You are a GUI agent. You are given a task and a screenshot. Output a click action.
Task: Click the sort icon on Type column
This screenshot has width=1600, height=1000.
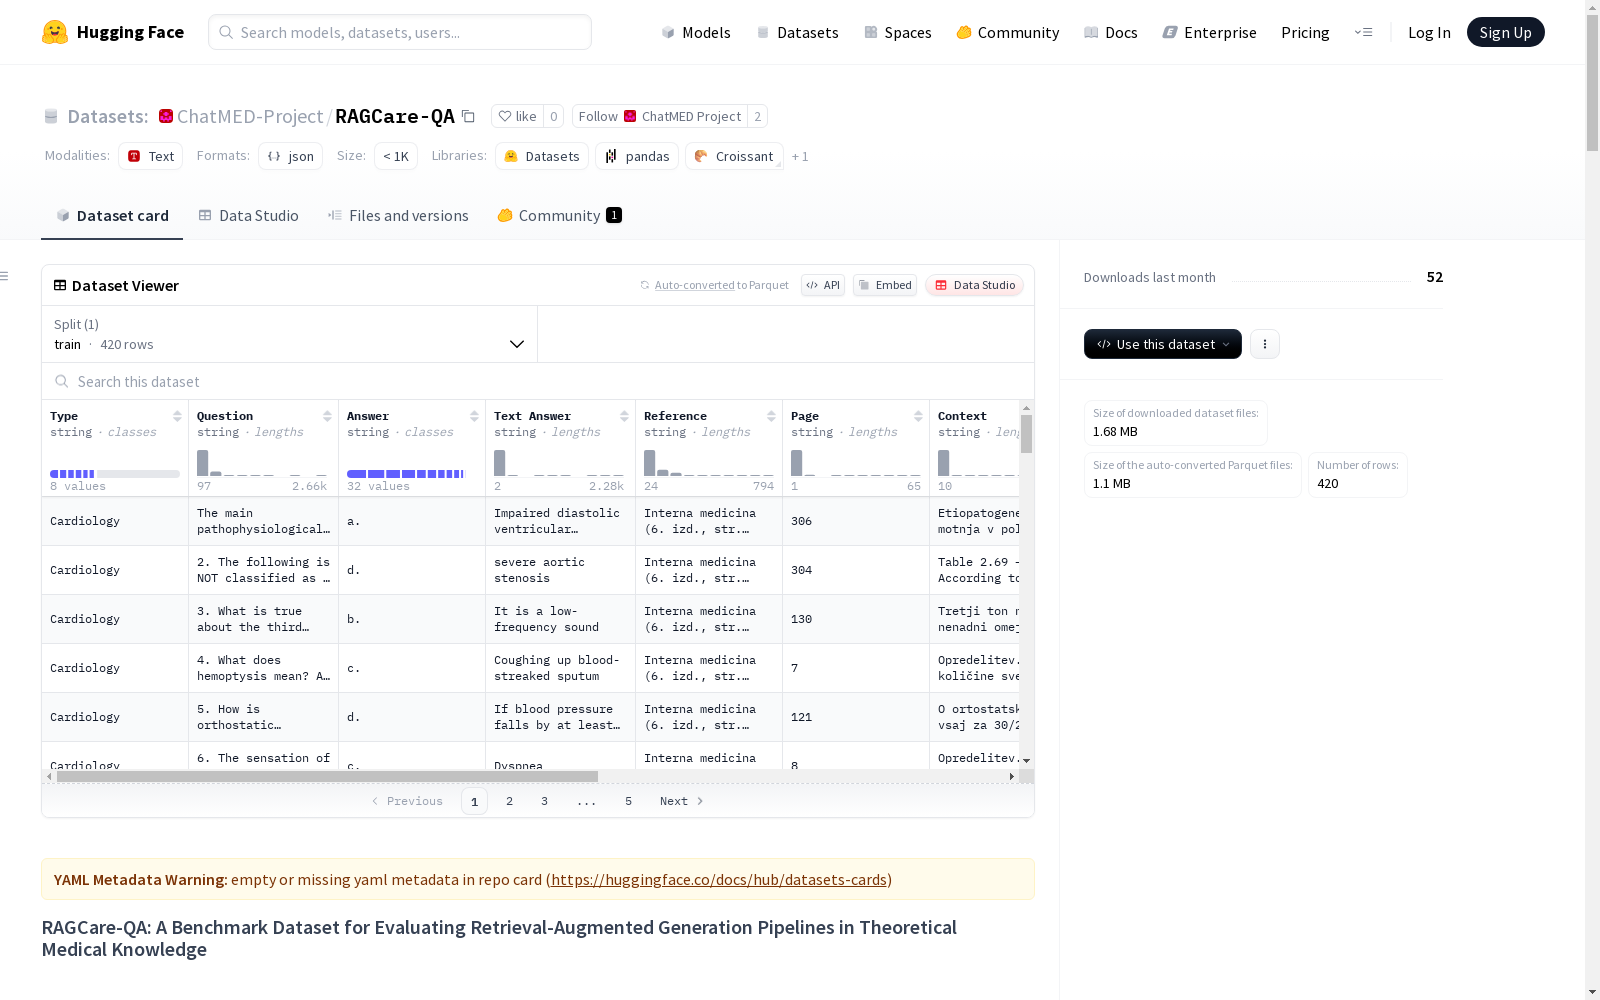pyautogui.click(x=177, y=416)
